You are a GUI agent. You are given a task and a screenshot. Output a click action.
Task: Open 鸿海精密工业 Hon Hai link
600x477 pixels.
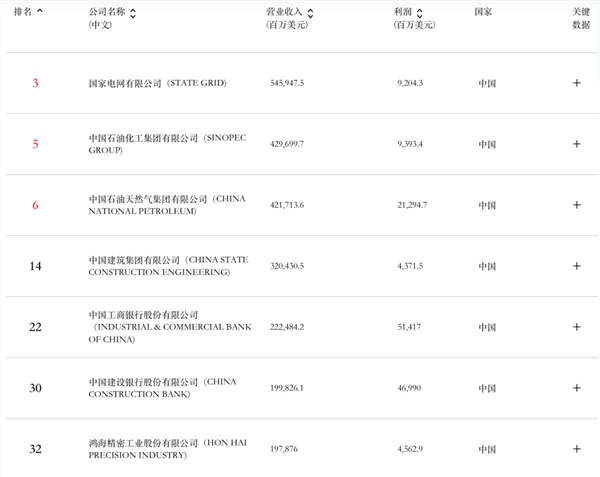point(168,449)
